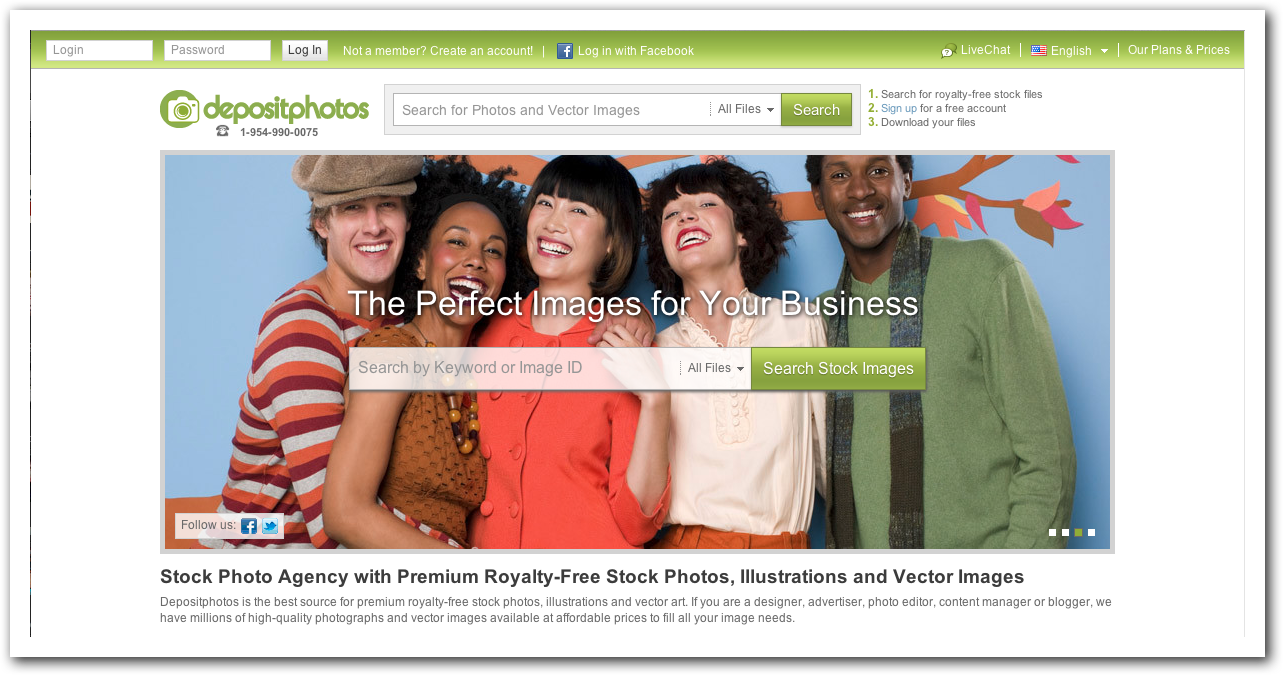Open Our Plans & Prices menu item
The width and height of the screenshot is (1283, 675).
(x=1179, y=50)
